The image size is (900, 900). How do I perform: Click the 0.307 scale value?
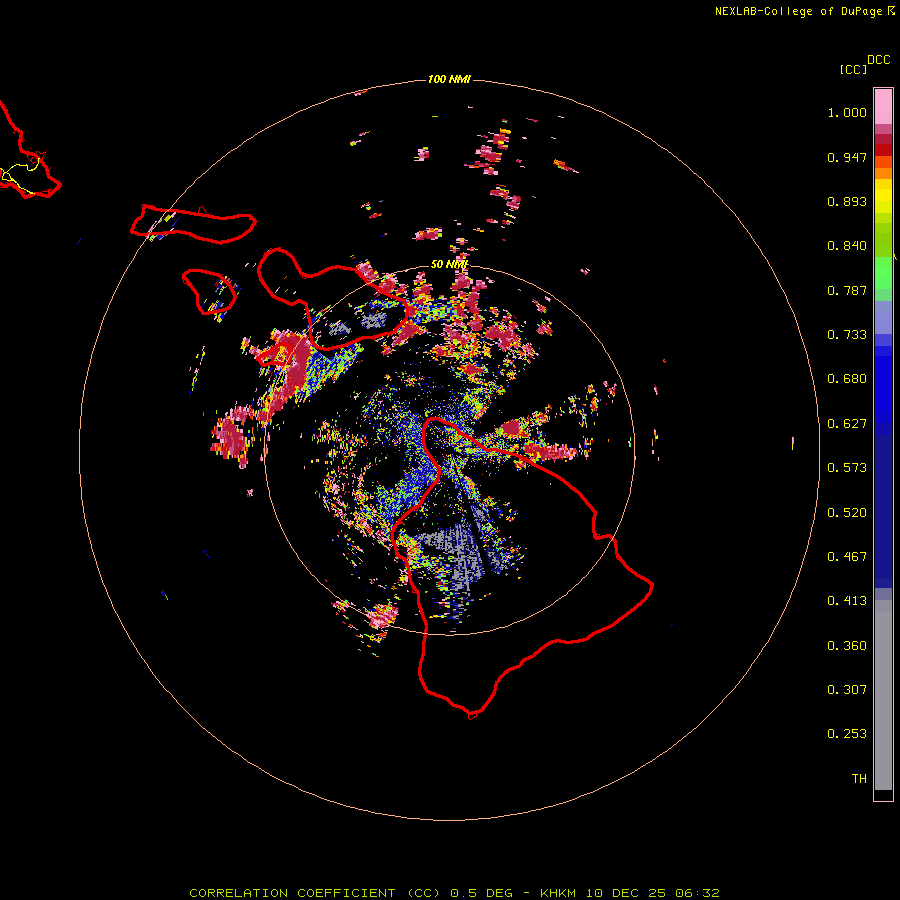tap(847, 690)
